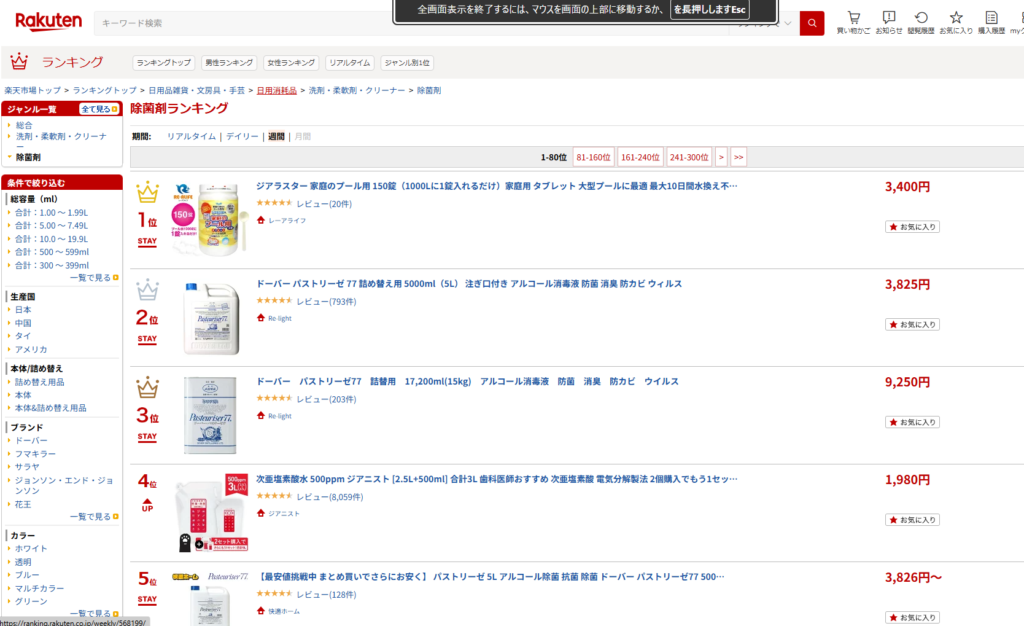The width and height of the screenshot is (1024, 626).
Task: Click the Rakuten logo
Action: pos(48,22)
